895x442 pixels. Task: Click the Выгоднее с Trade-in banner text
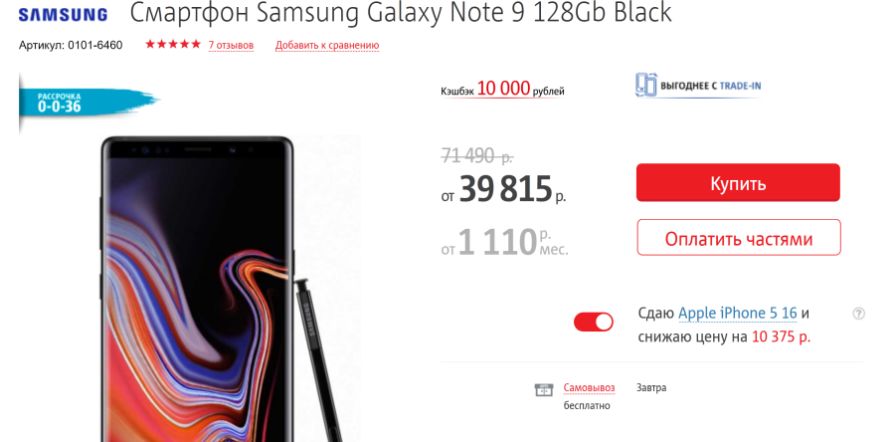pyautogui.click(x=711, y=86)
